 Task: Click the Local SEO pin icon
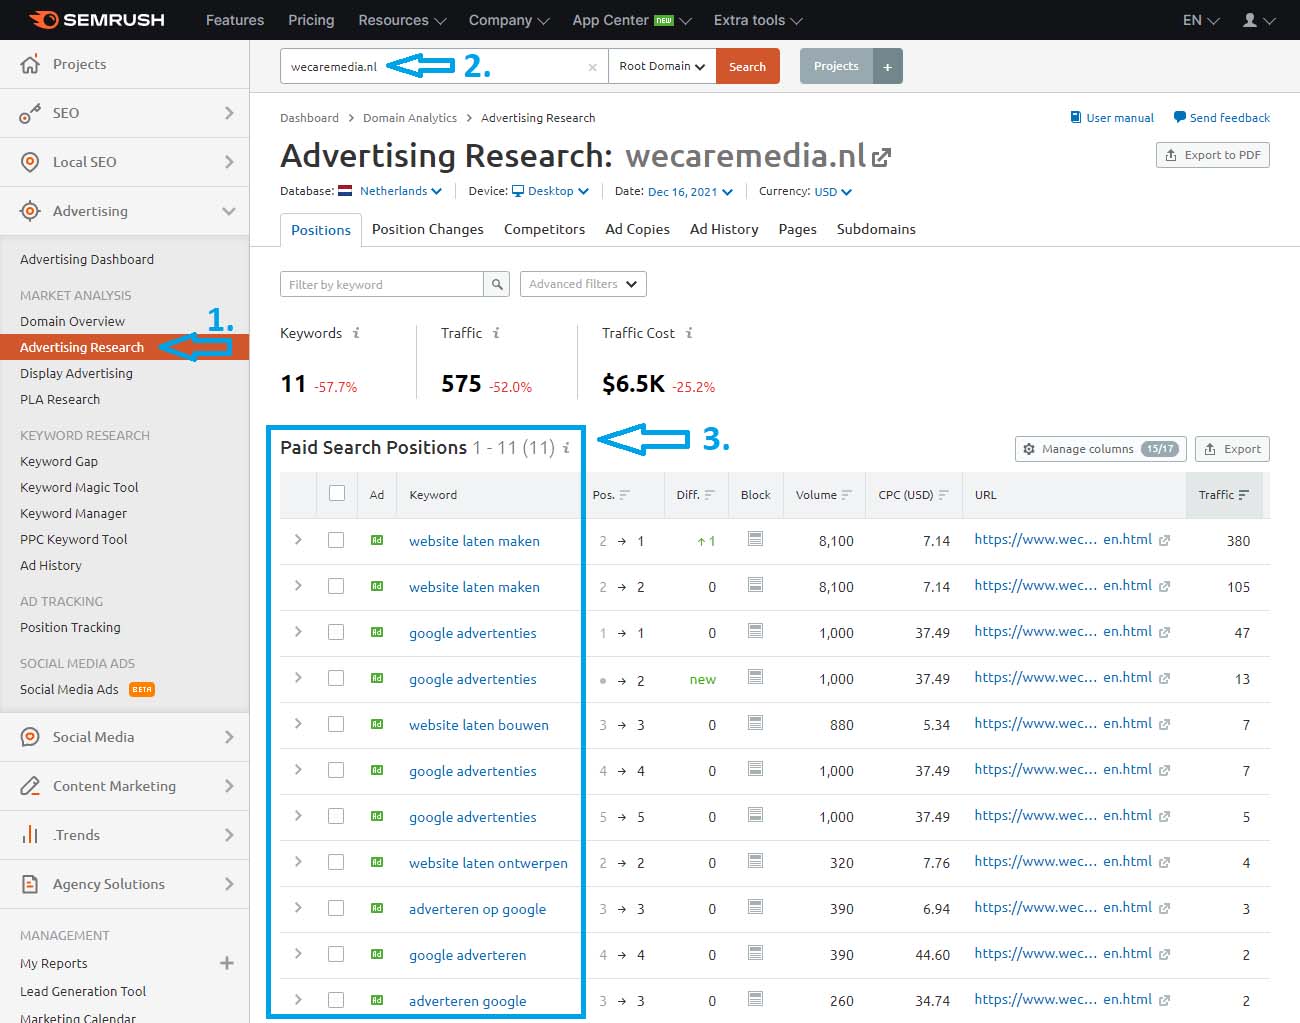(30, 162)
